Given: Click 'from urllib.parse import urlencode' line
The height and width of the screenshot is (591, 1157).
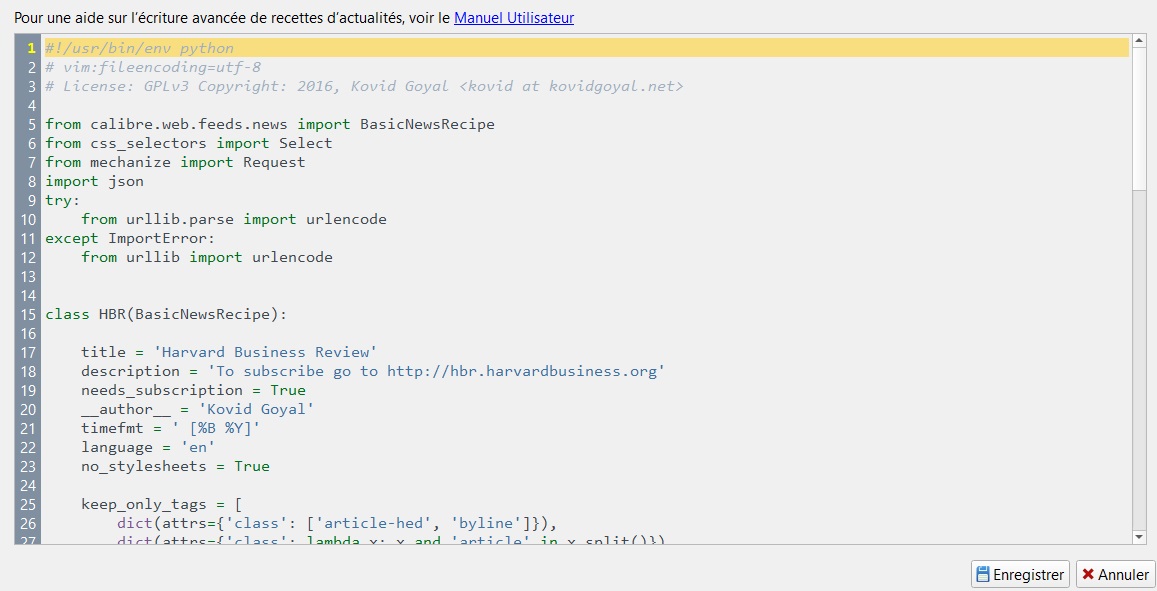Looking at the screenshot, I should pos(234,219).
